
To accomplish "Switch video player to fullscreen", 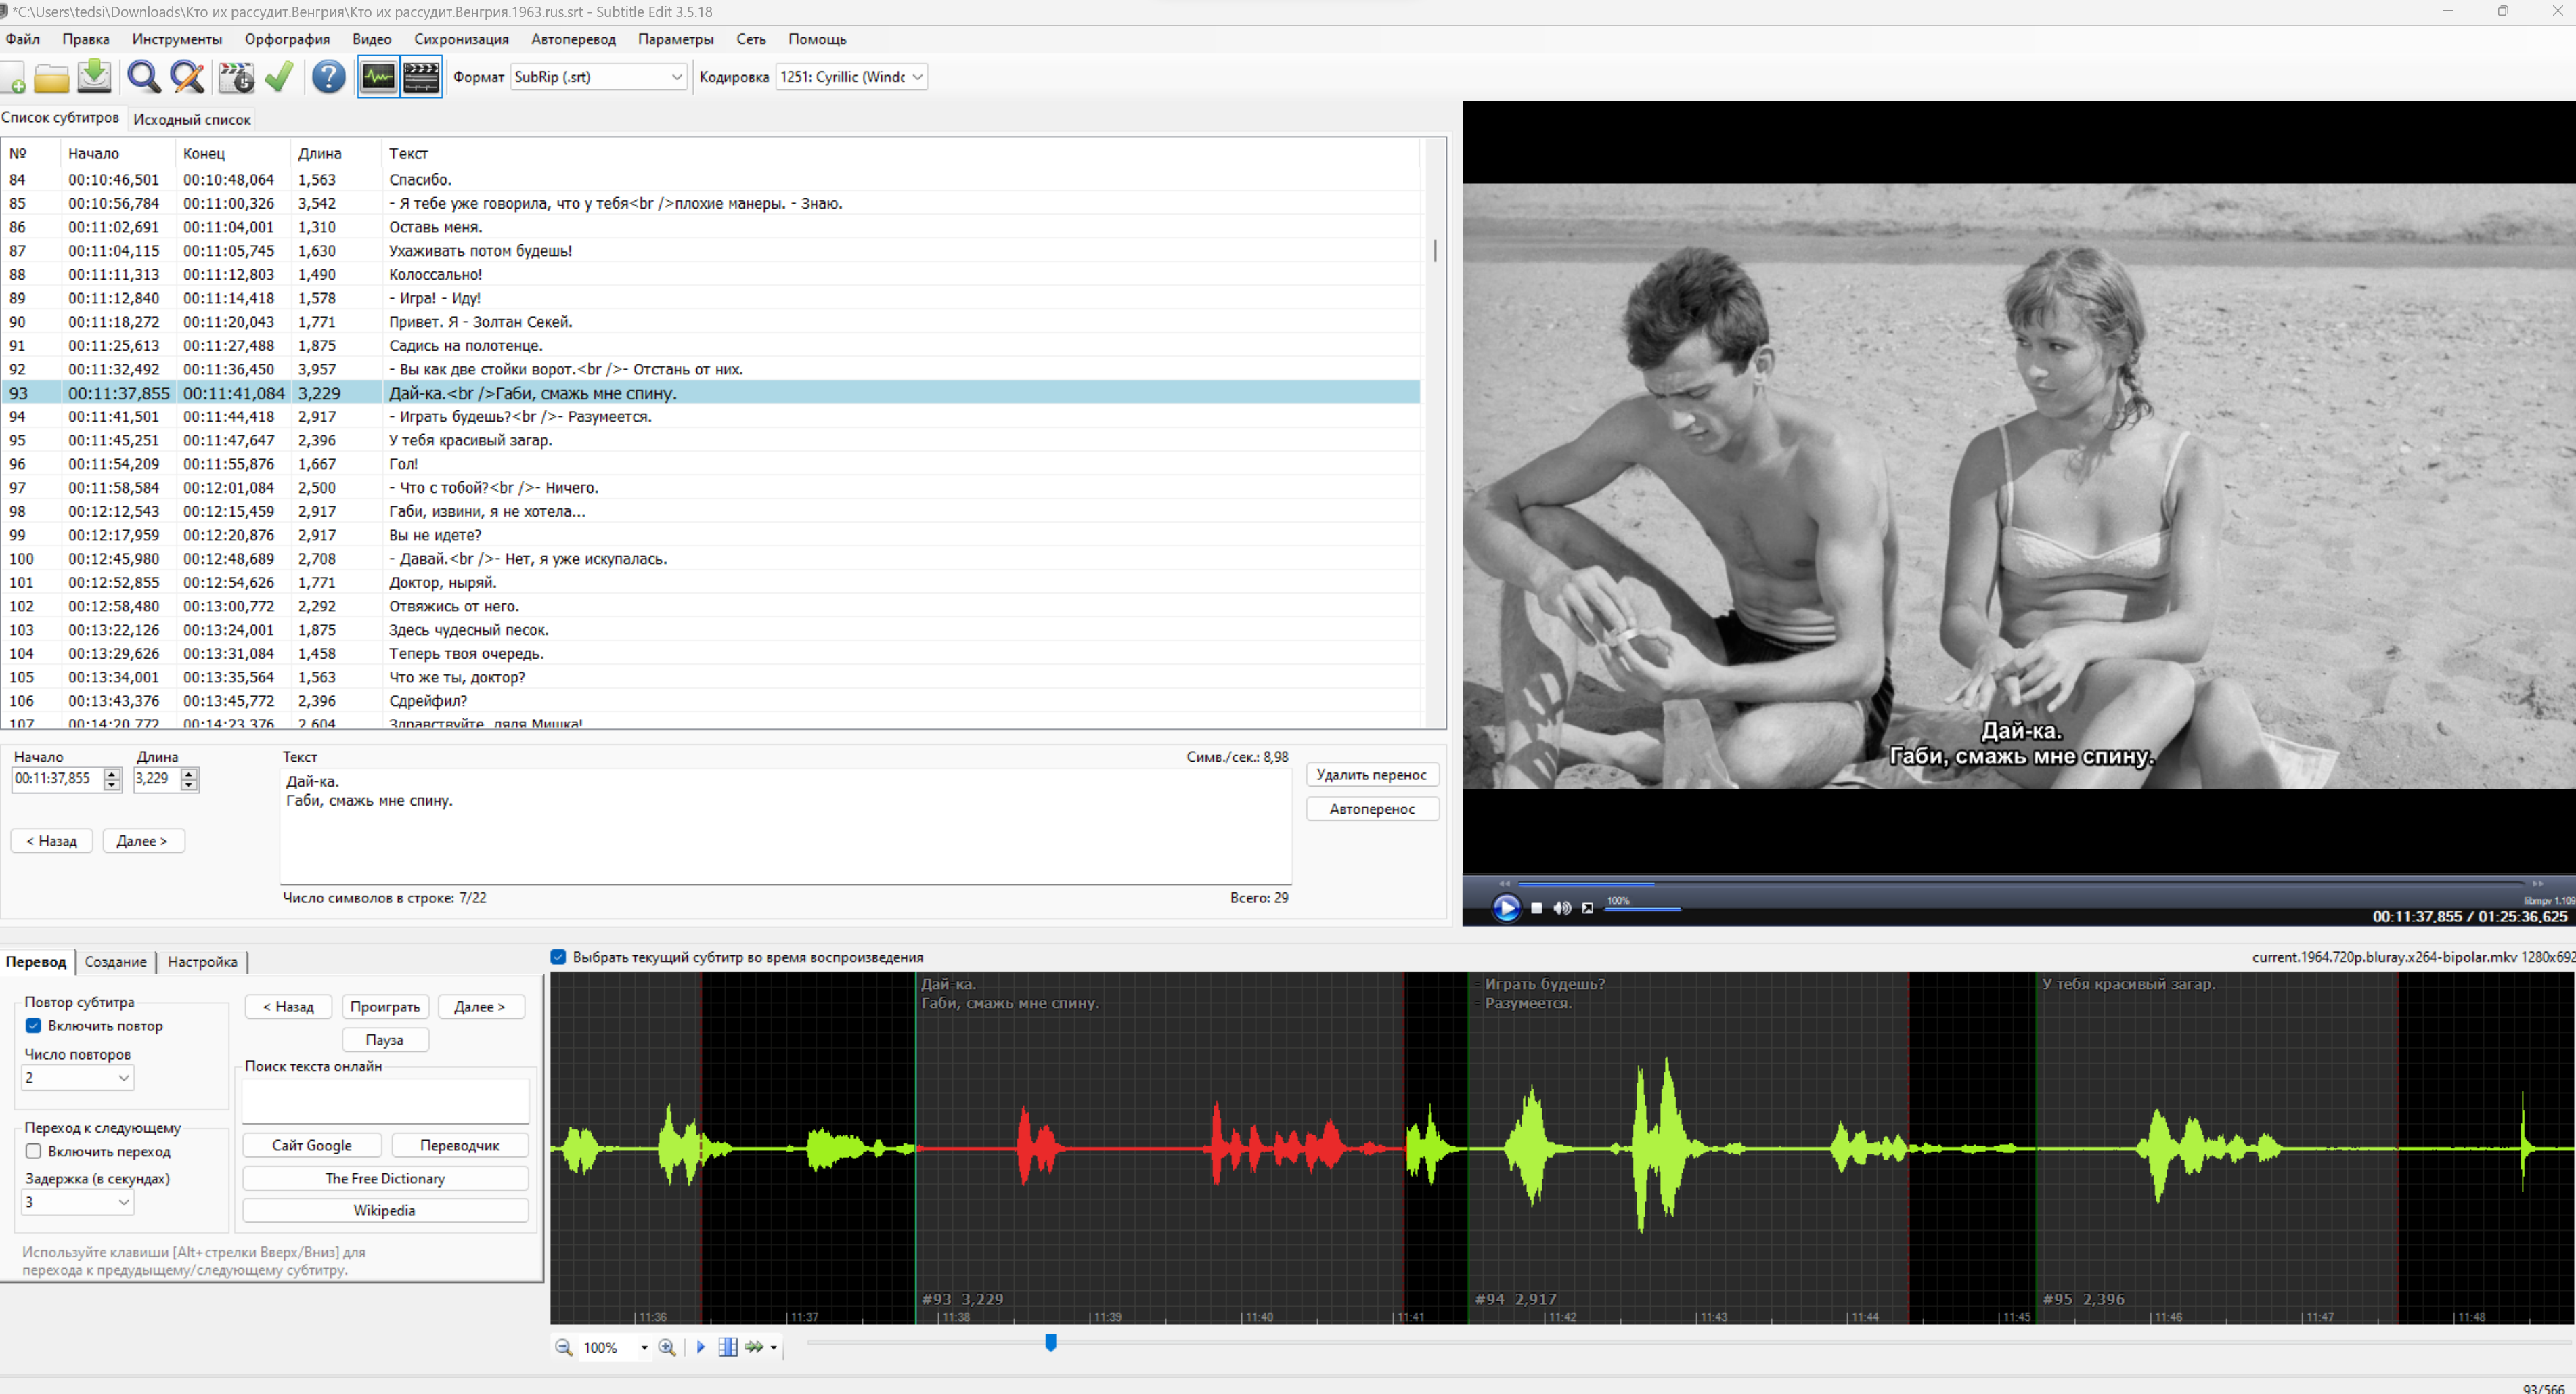I will pyautogui.click(x=1587, y=908).
